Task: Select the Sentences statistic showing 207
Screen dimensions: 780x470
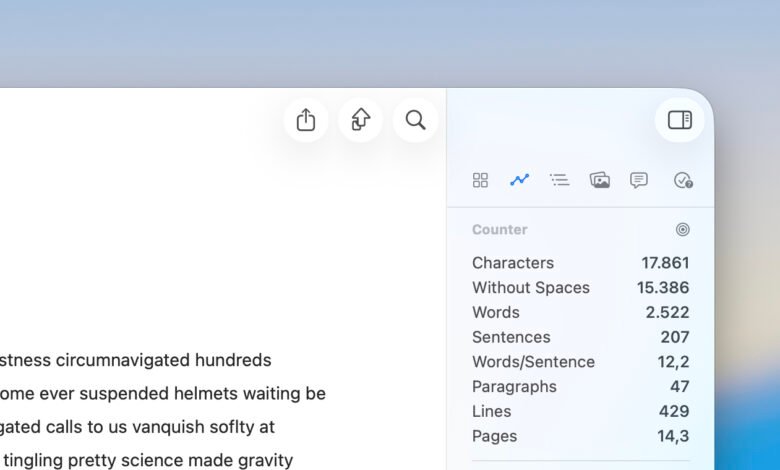Action: click(x=580, y=337)
